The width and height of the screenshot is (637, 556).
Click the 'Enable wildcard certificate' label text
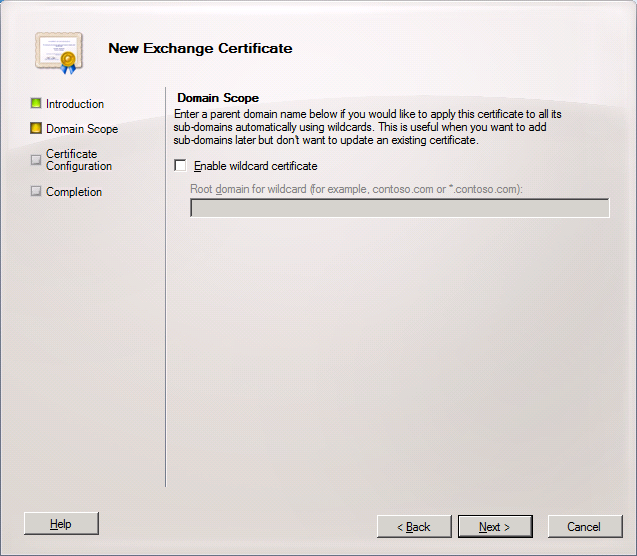tap(255, 166)
